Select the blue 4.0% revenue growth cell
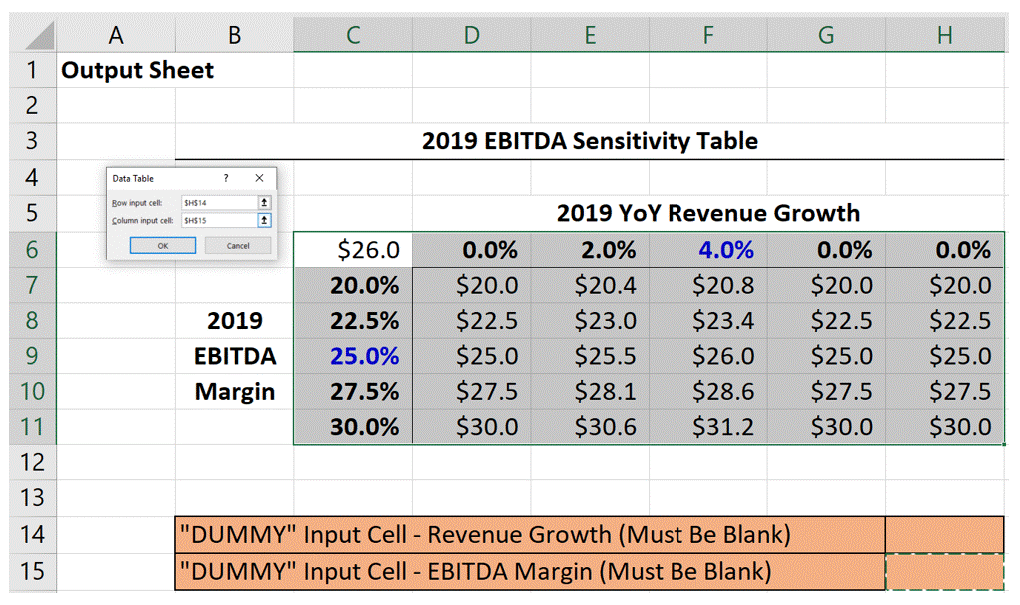The image size is (1020, 605). (x=707, y=250)
